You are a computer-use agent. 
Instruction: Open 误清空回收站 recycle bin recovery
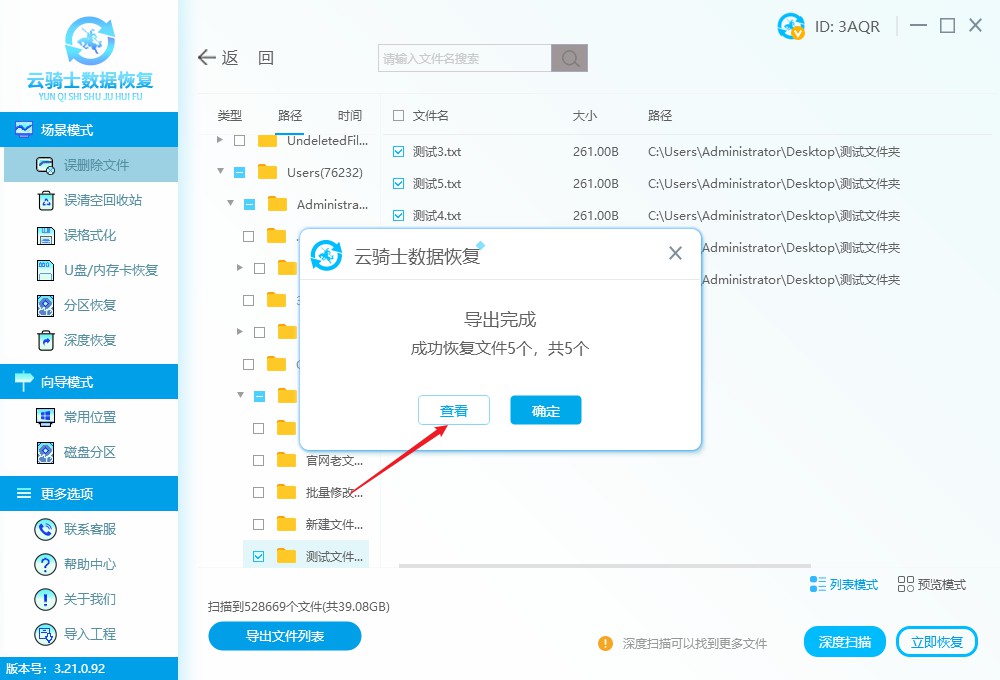click(45, 200)
